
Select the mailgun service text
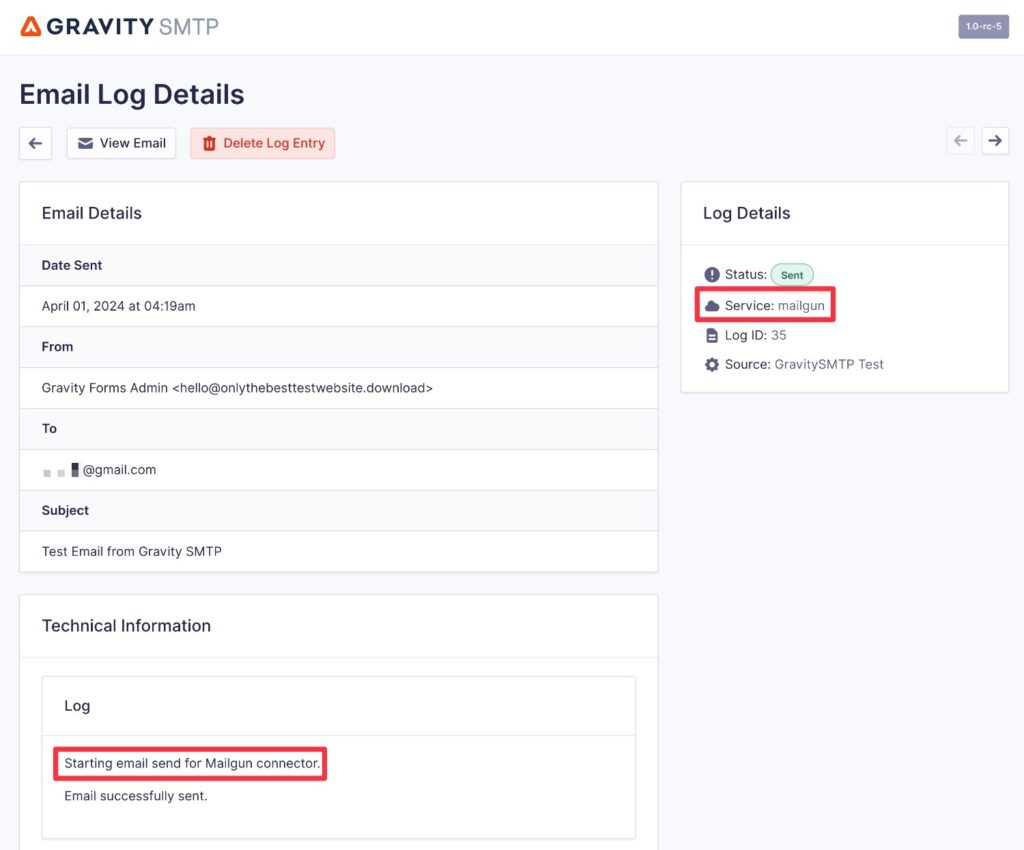(802, 304)
